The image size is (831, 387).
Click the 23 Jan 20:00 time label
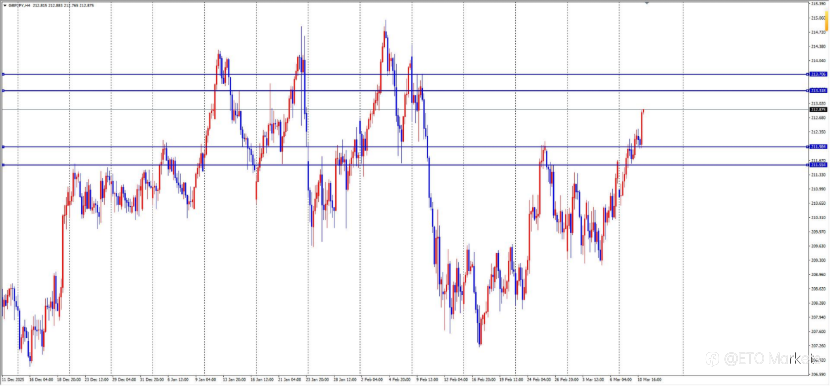[318, 380]
